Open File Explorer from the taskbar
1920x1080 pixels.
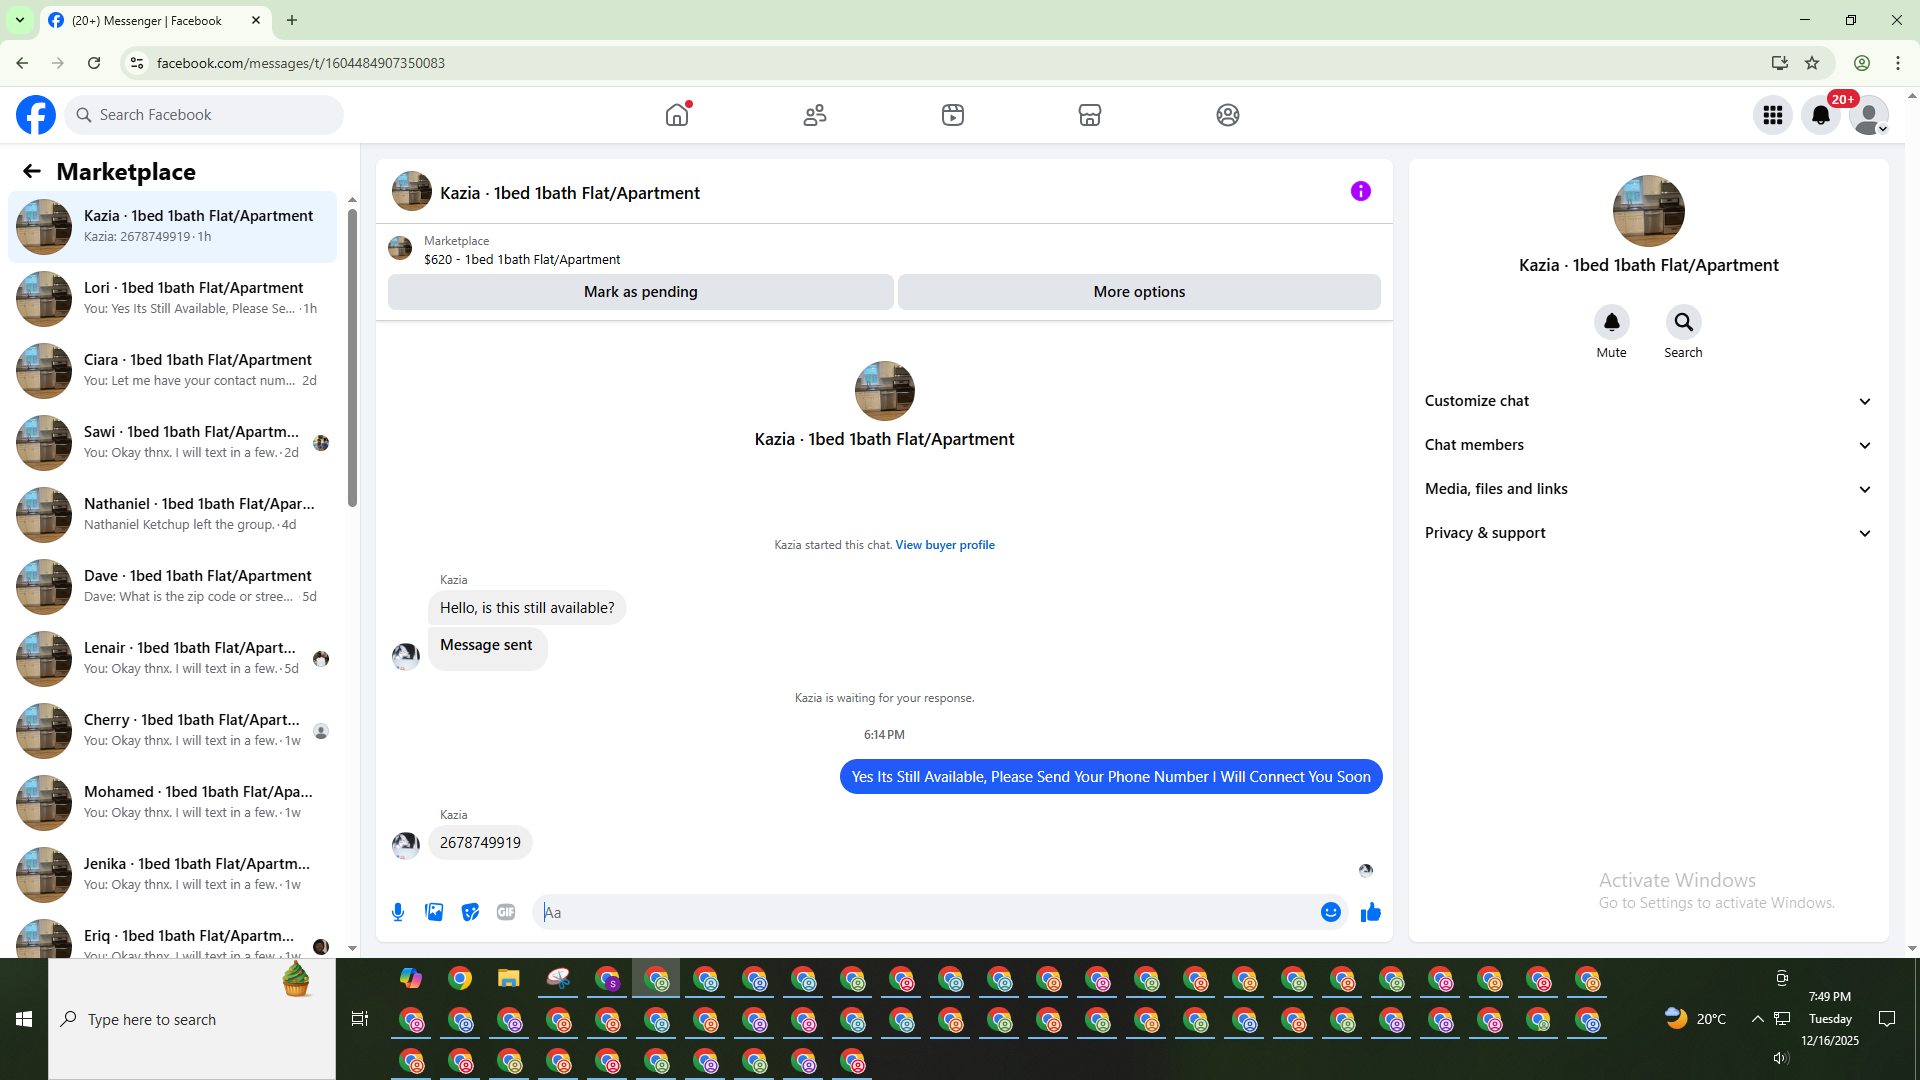pyautogui.click(x=509, y=978)
